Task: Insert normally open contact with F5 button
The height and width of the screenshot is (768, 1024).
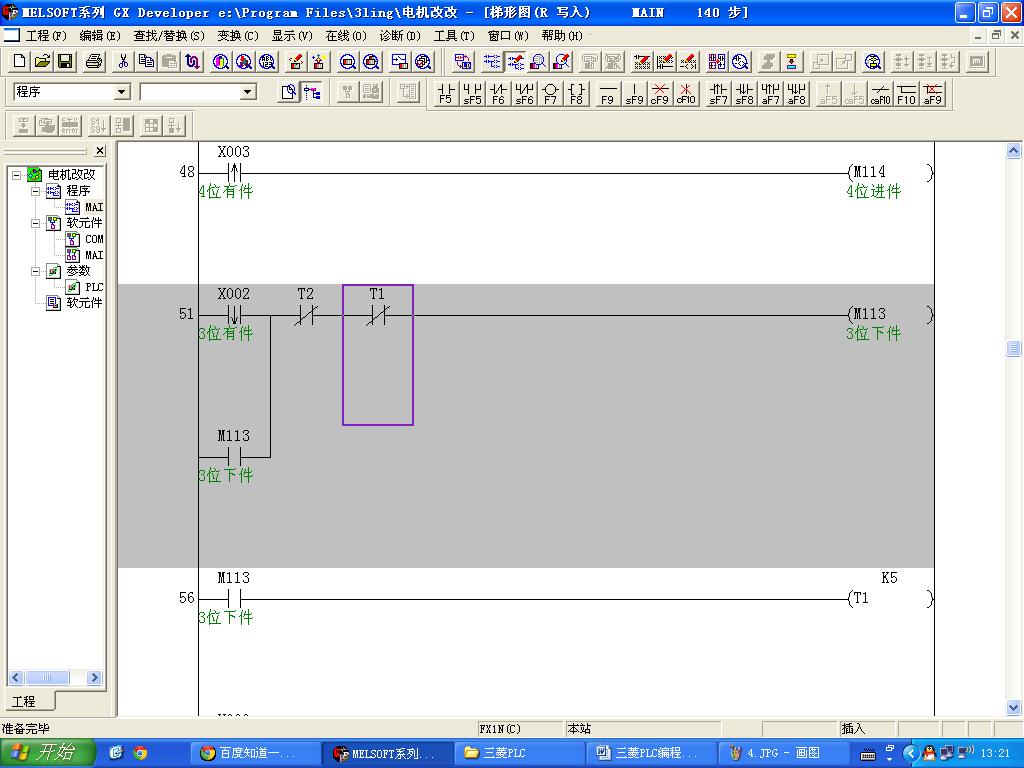Action: click(x=445, y=94)
